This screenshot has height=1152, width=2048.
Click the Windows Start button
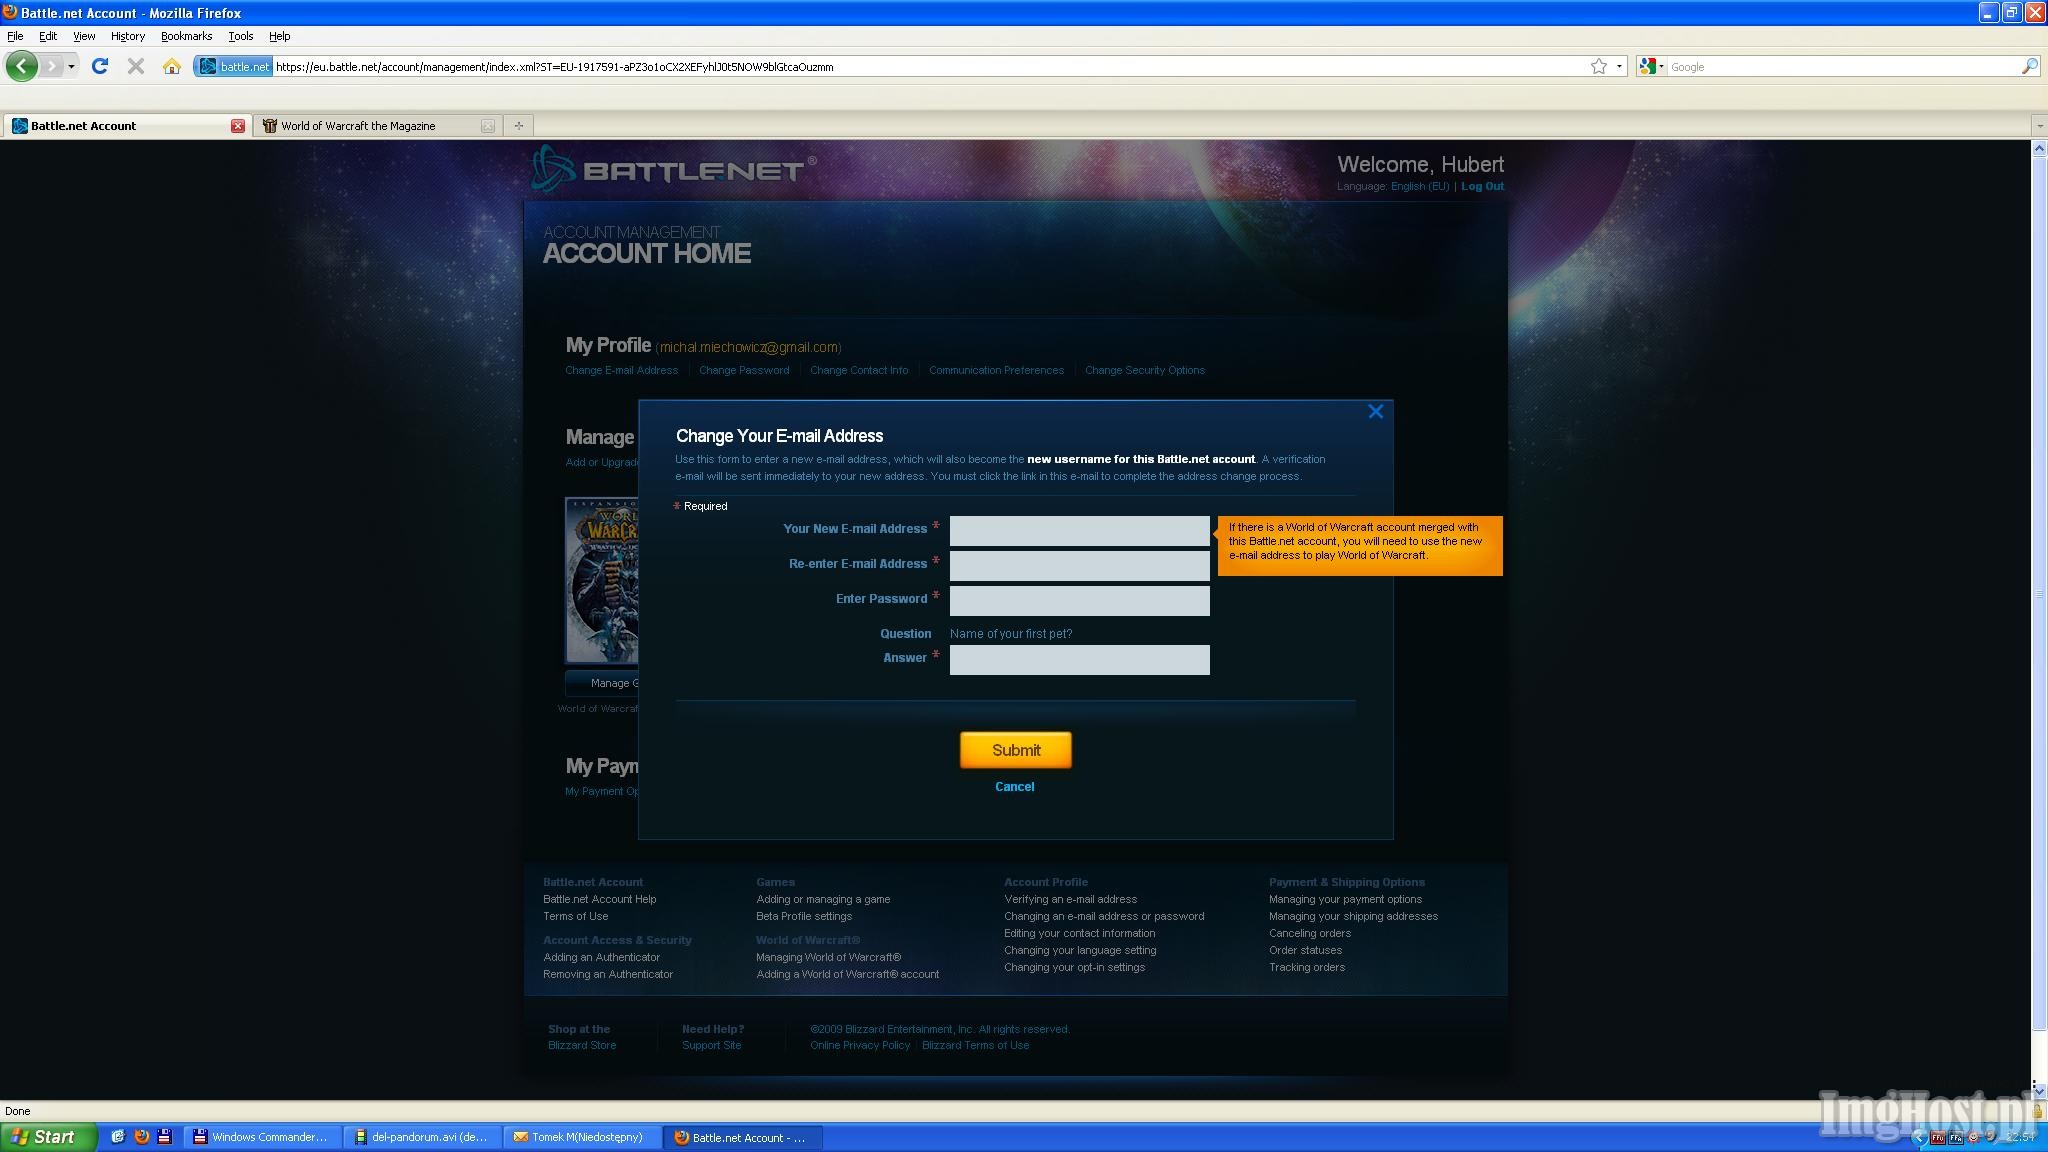48,1137
